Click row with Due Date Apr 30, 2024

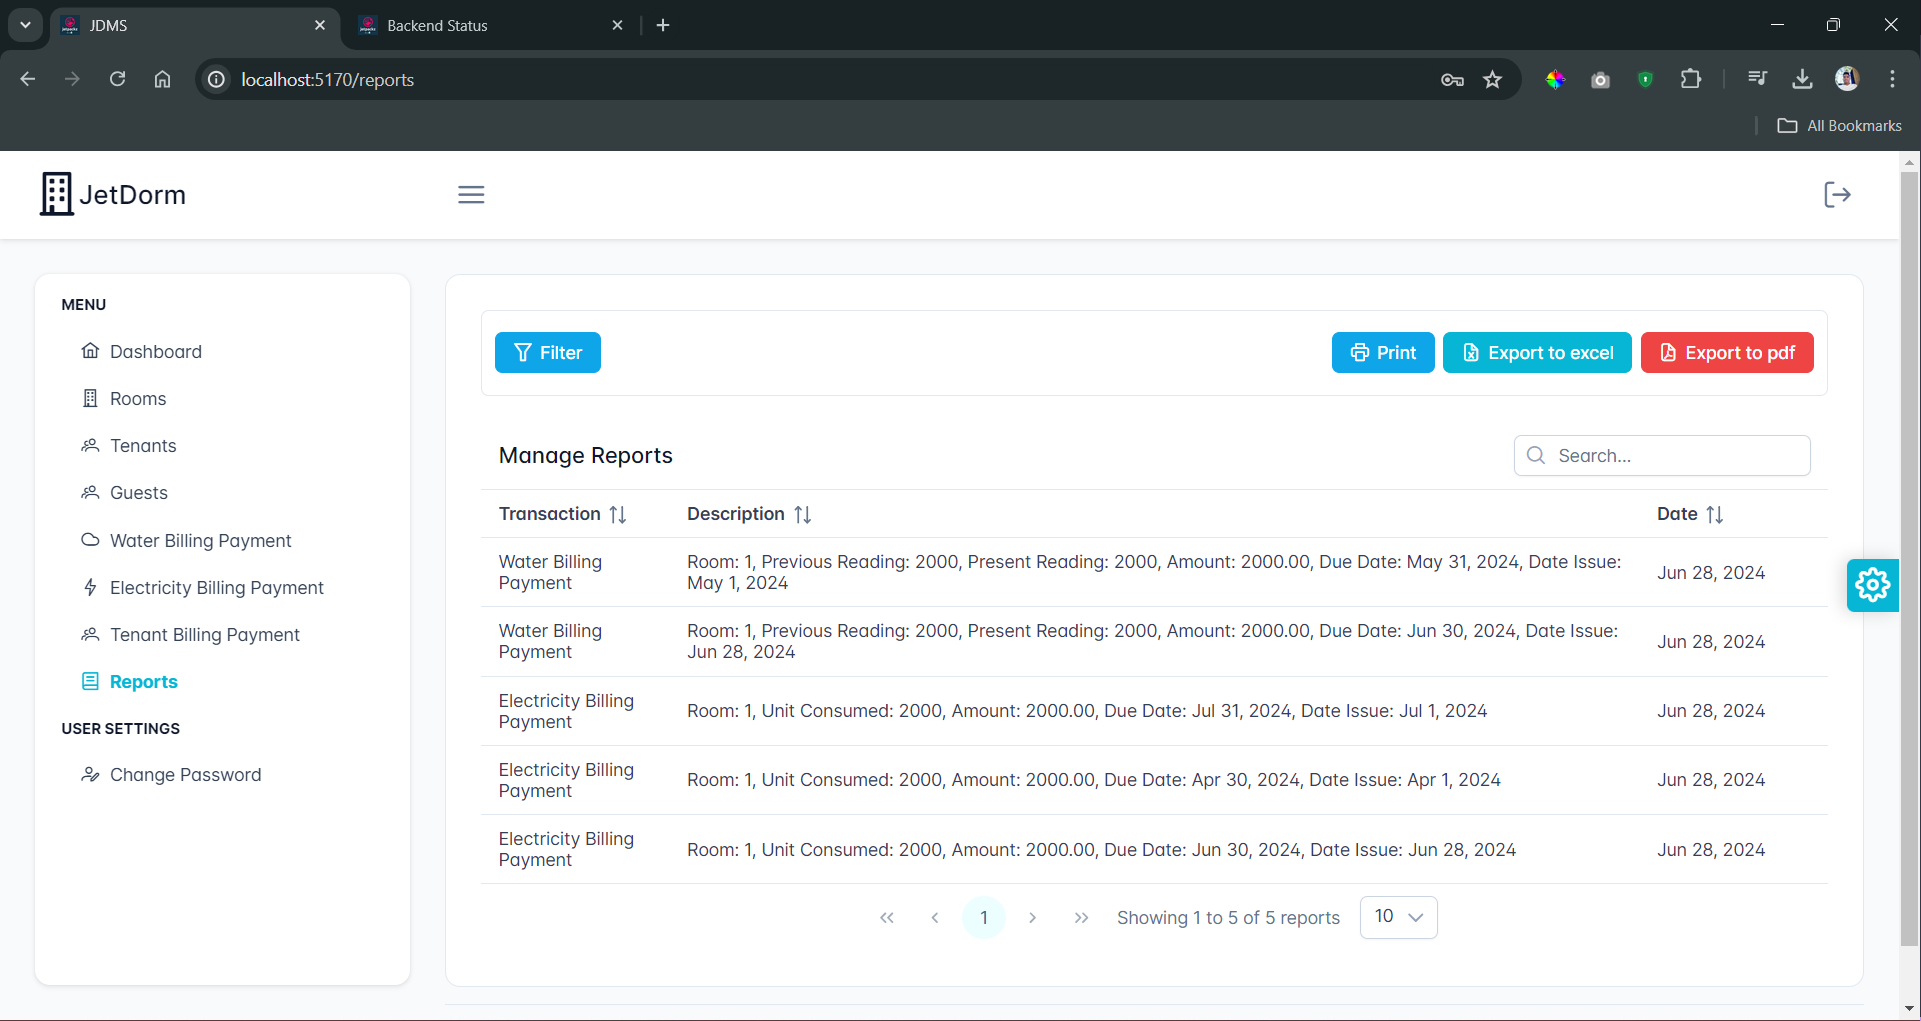pyautogui.click(x=1153, y=780)
